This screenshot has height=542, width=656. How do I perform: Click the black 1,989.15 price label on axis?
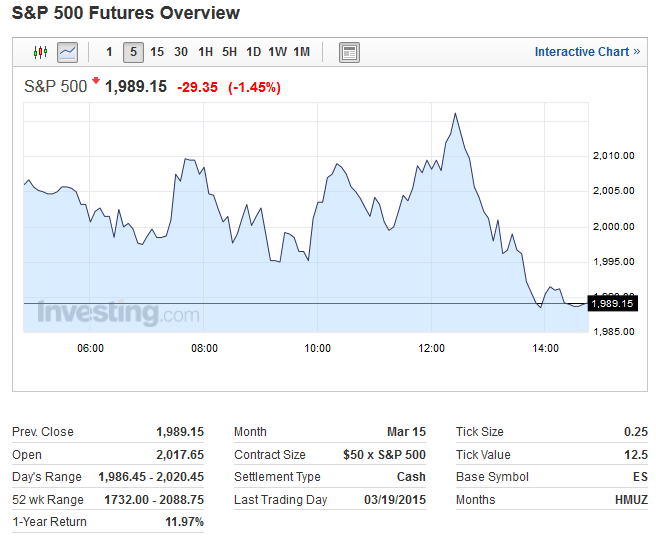point(613,303)
